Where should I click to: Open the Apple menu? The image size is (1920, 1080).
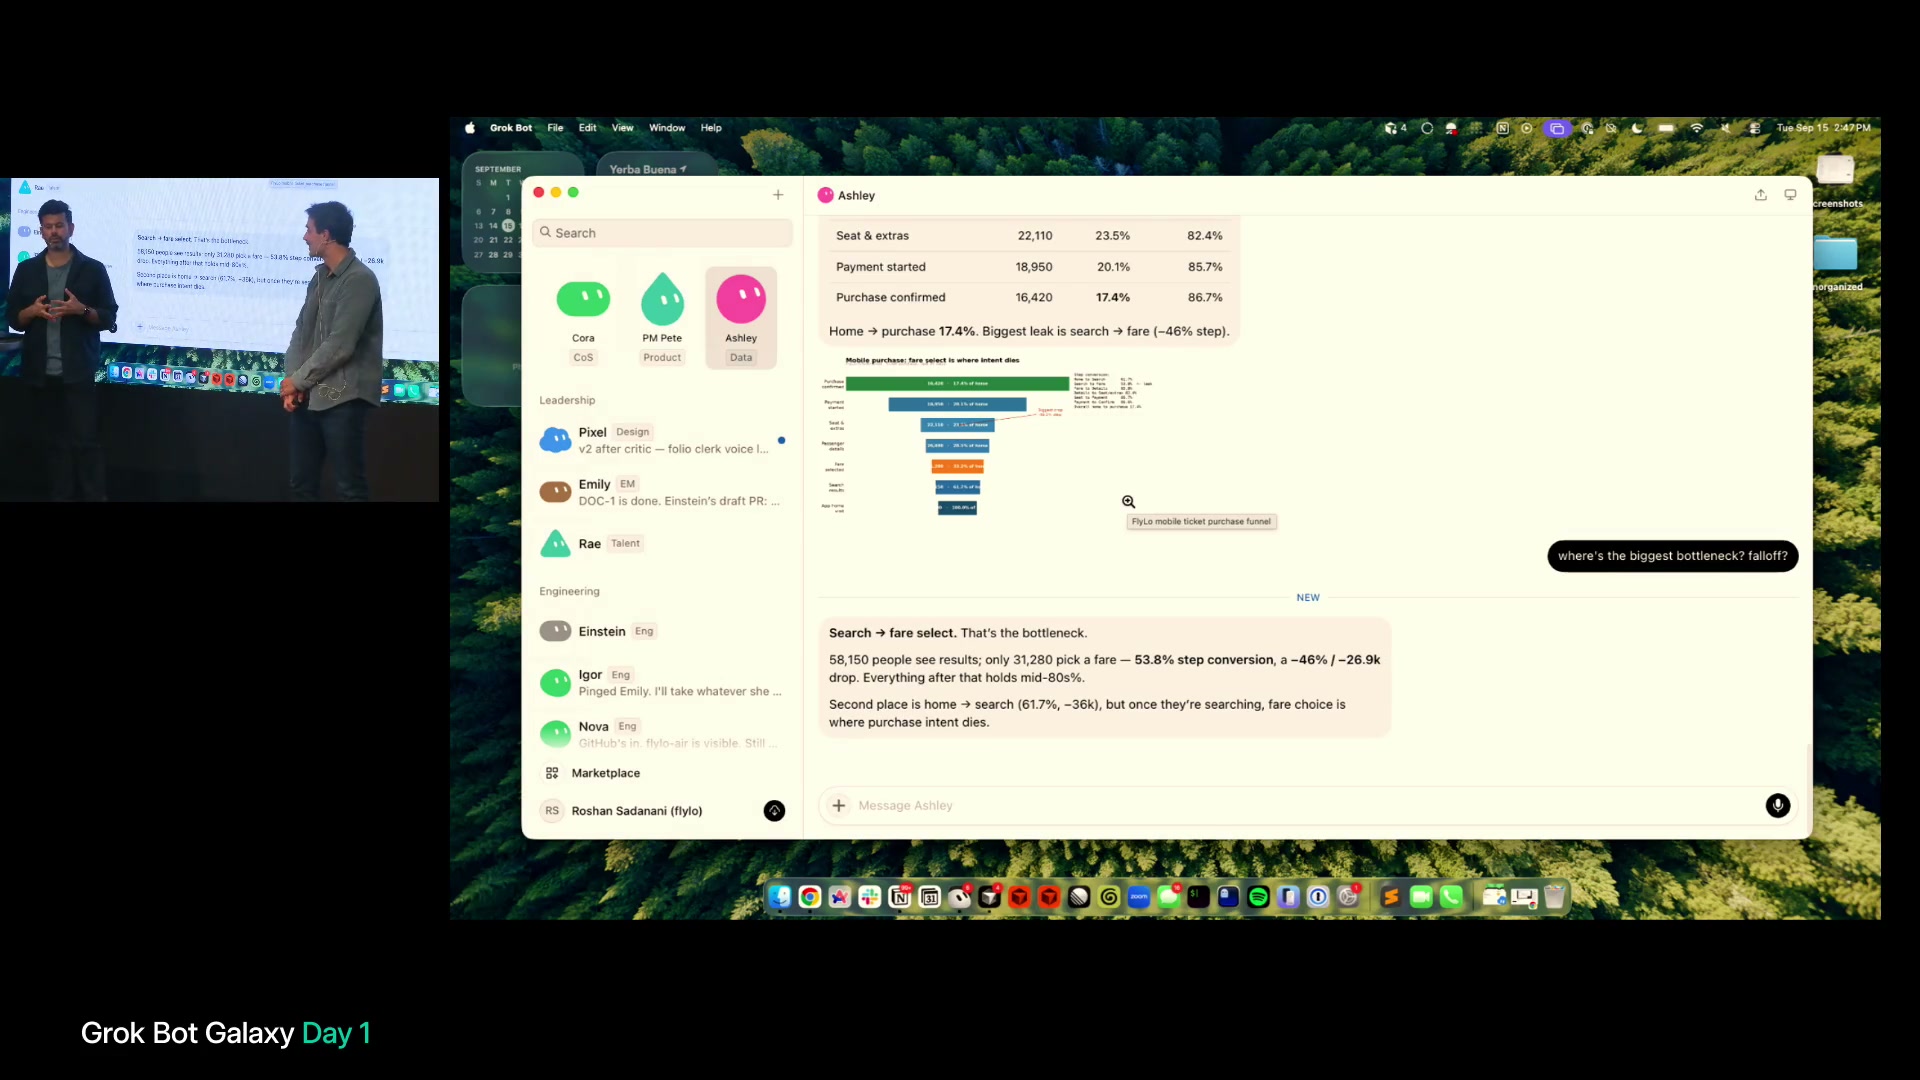click(470, 128)
